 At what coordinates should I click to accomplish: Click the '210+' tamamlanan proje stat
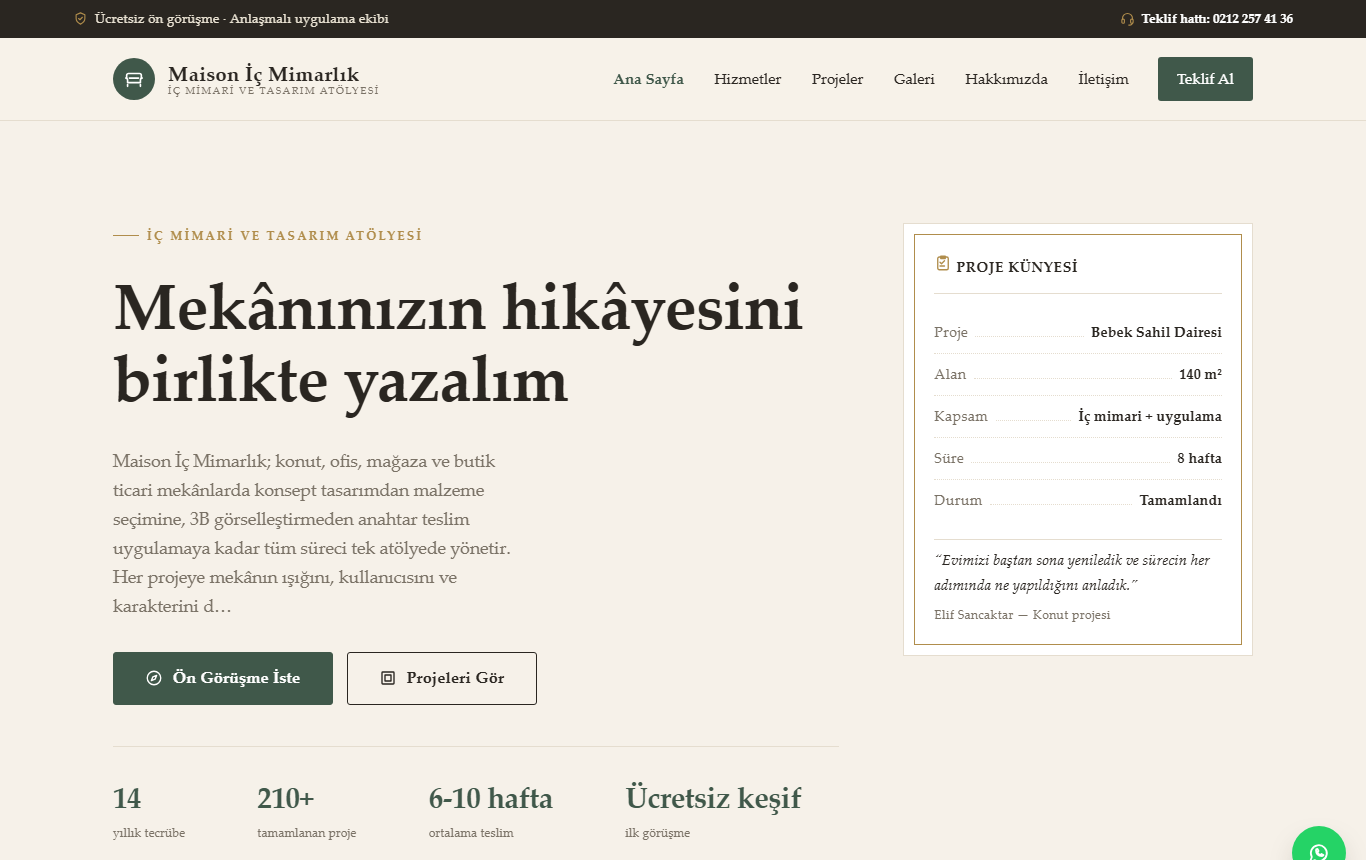286,799
